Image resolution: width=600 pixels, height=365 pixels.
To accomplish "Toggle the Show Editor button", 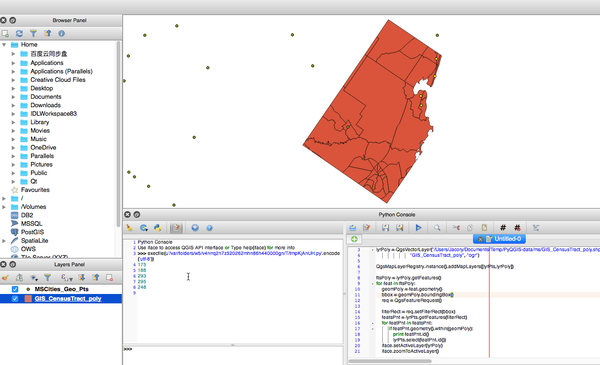I will click(176, 228).
